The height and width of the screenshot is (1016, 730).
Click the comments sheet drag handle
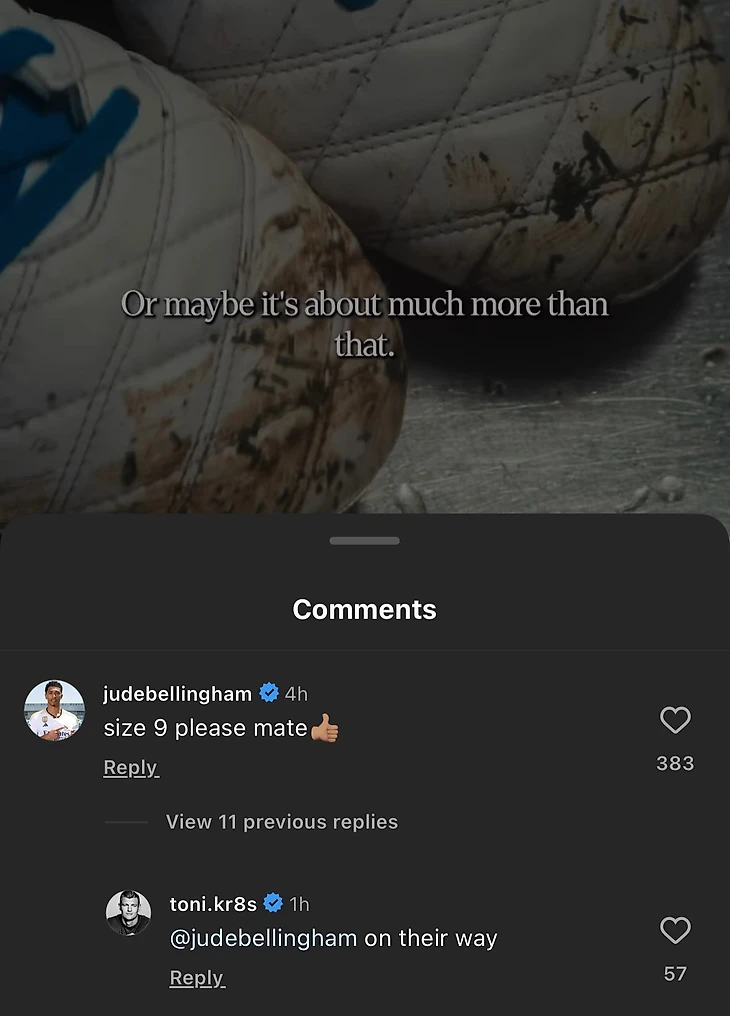point(365,541)
